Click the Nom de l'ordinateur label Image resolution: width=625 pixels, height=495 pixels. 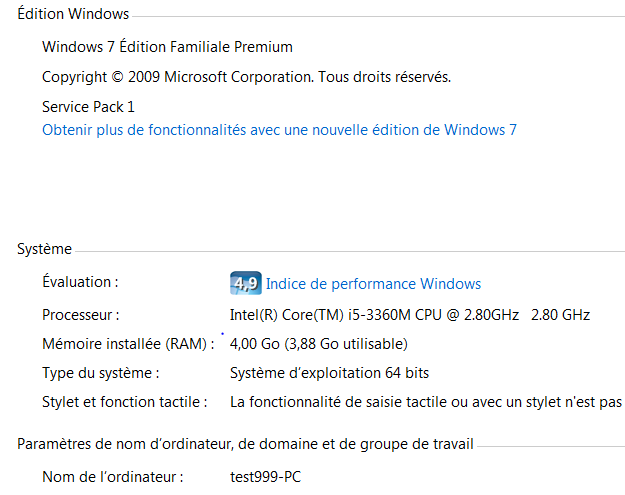(112, 477)
